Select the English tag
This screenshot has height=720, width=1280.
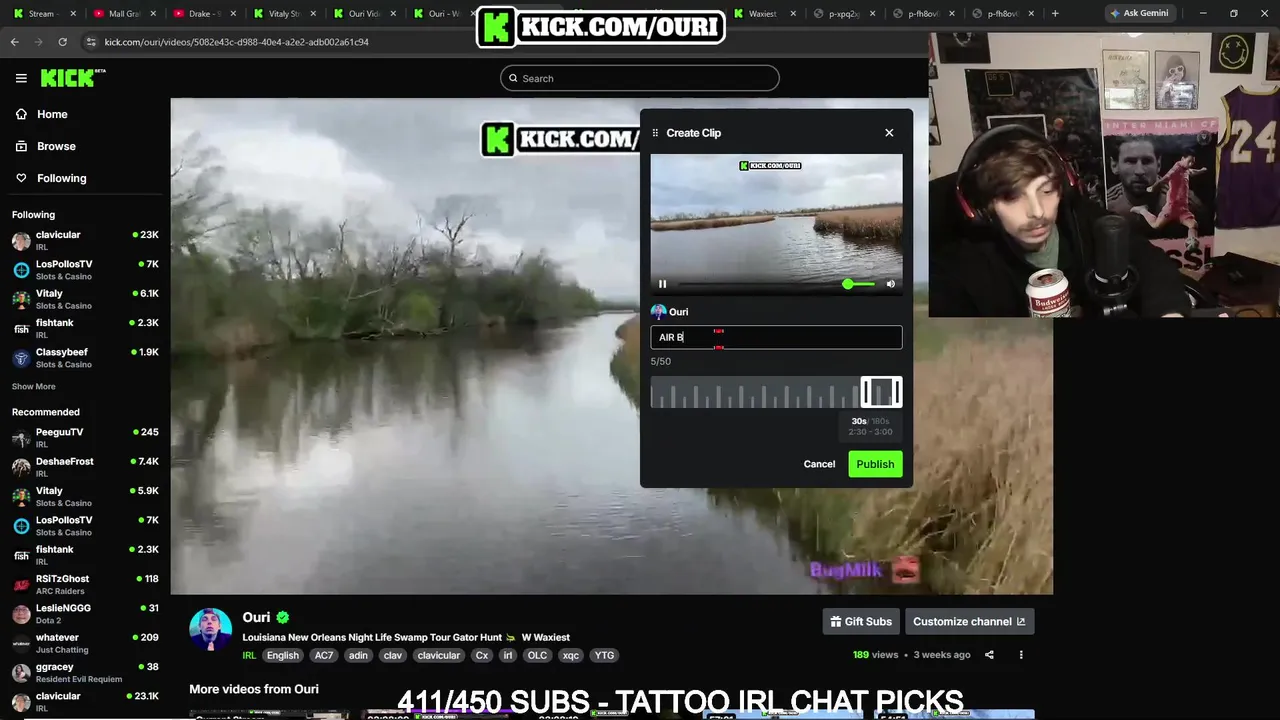coord(283,655)
